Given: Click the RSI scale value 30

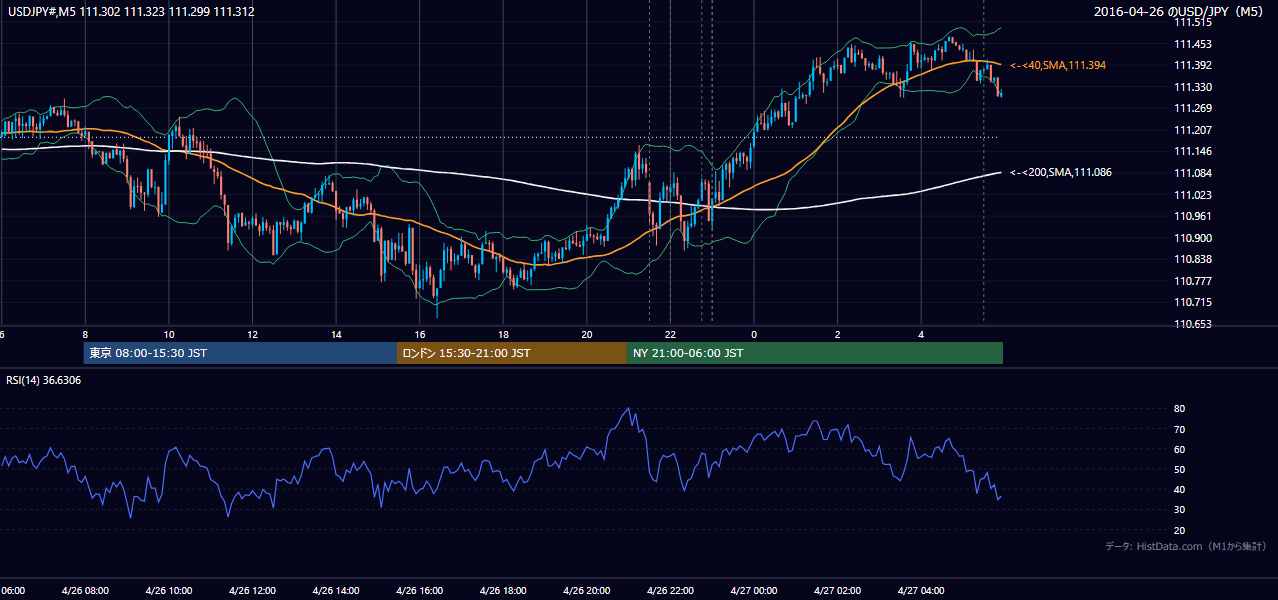Looking at the screenshot, I should click(1179, 510).
